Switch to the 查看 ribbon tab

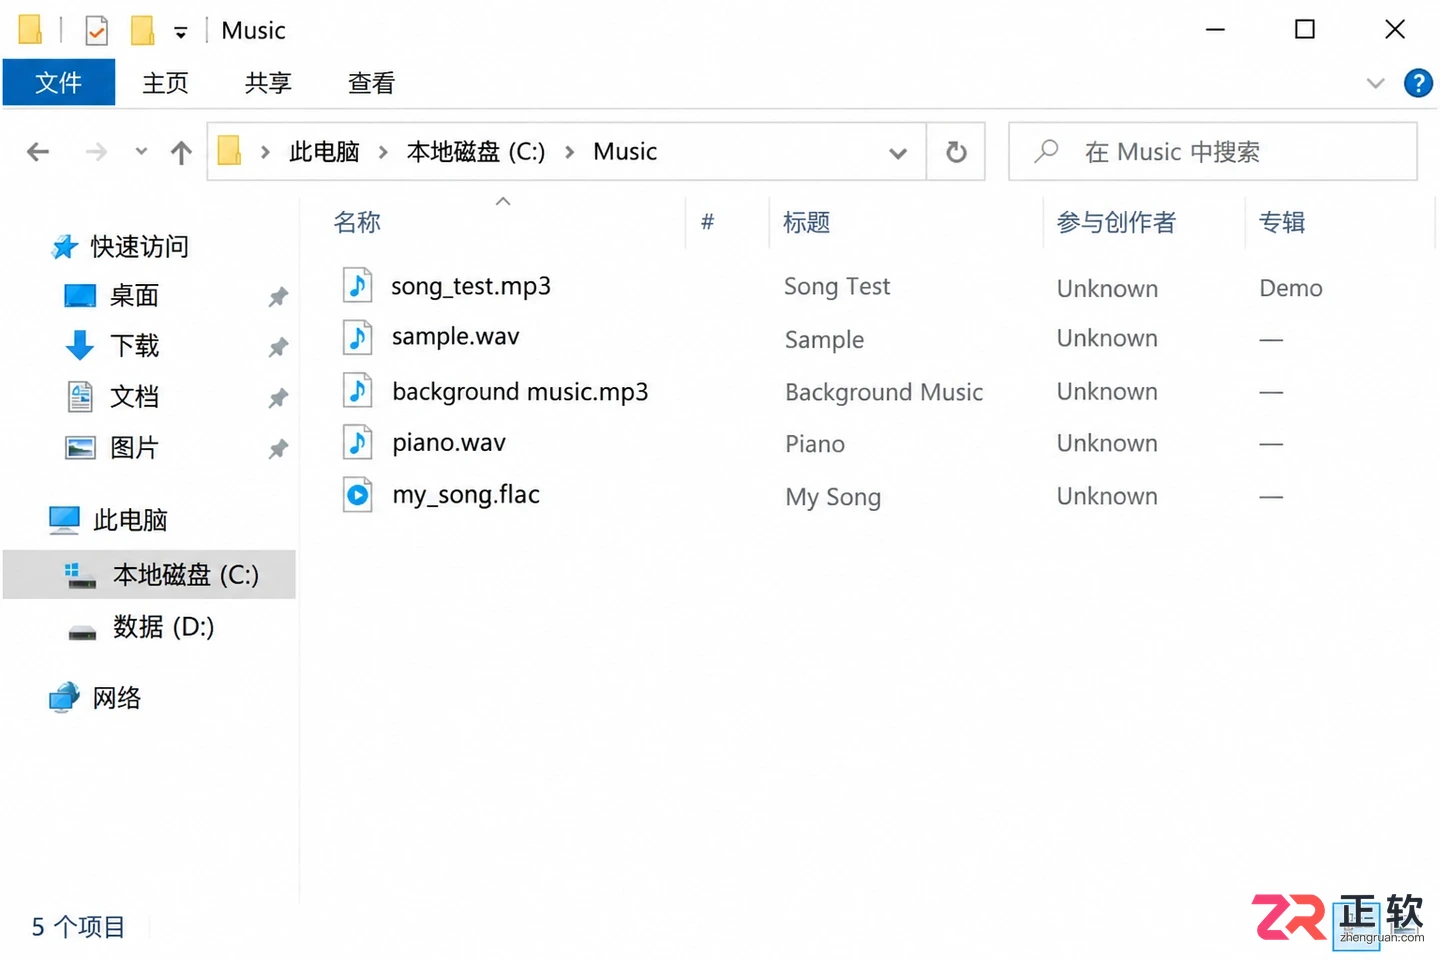371,83
